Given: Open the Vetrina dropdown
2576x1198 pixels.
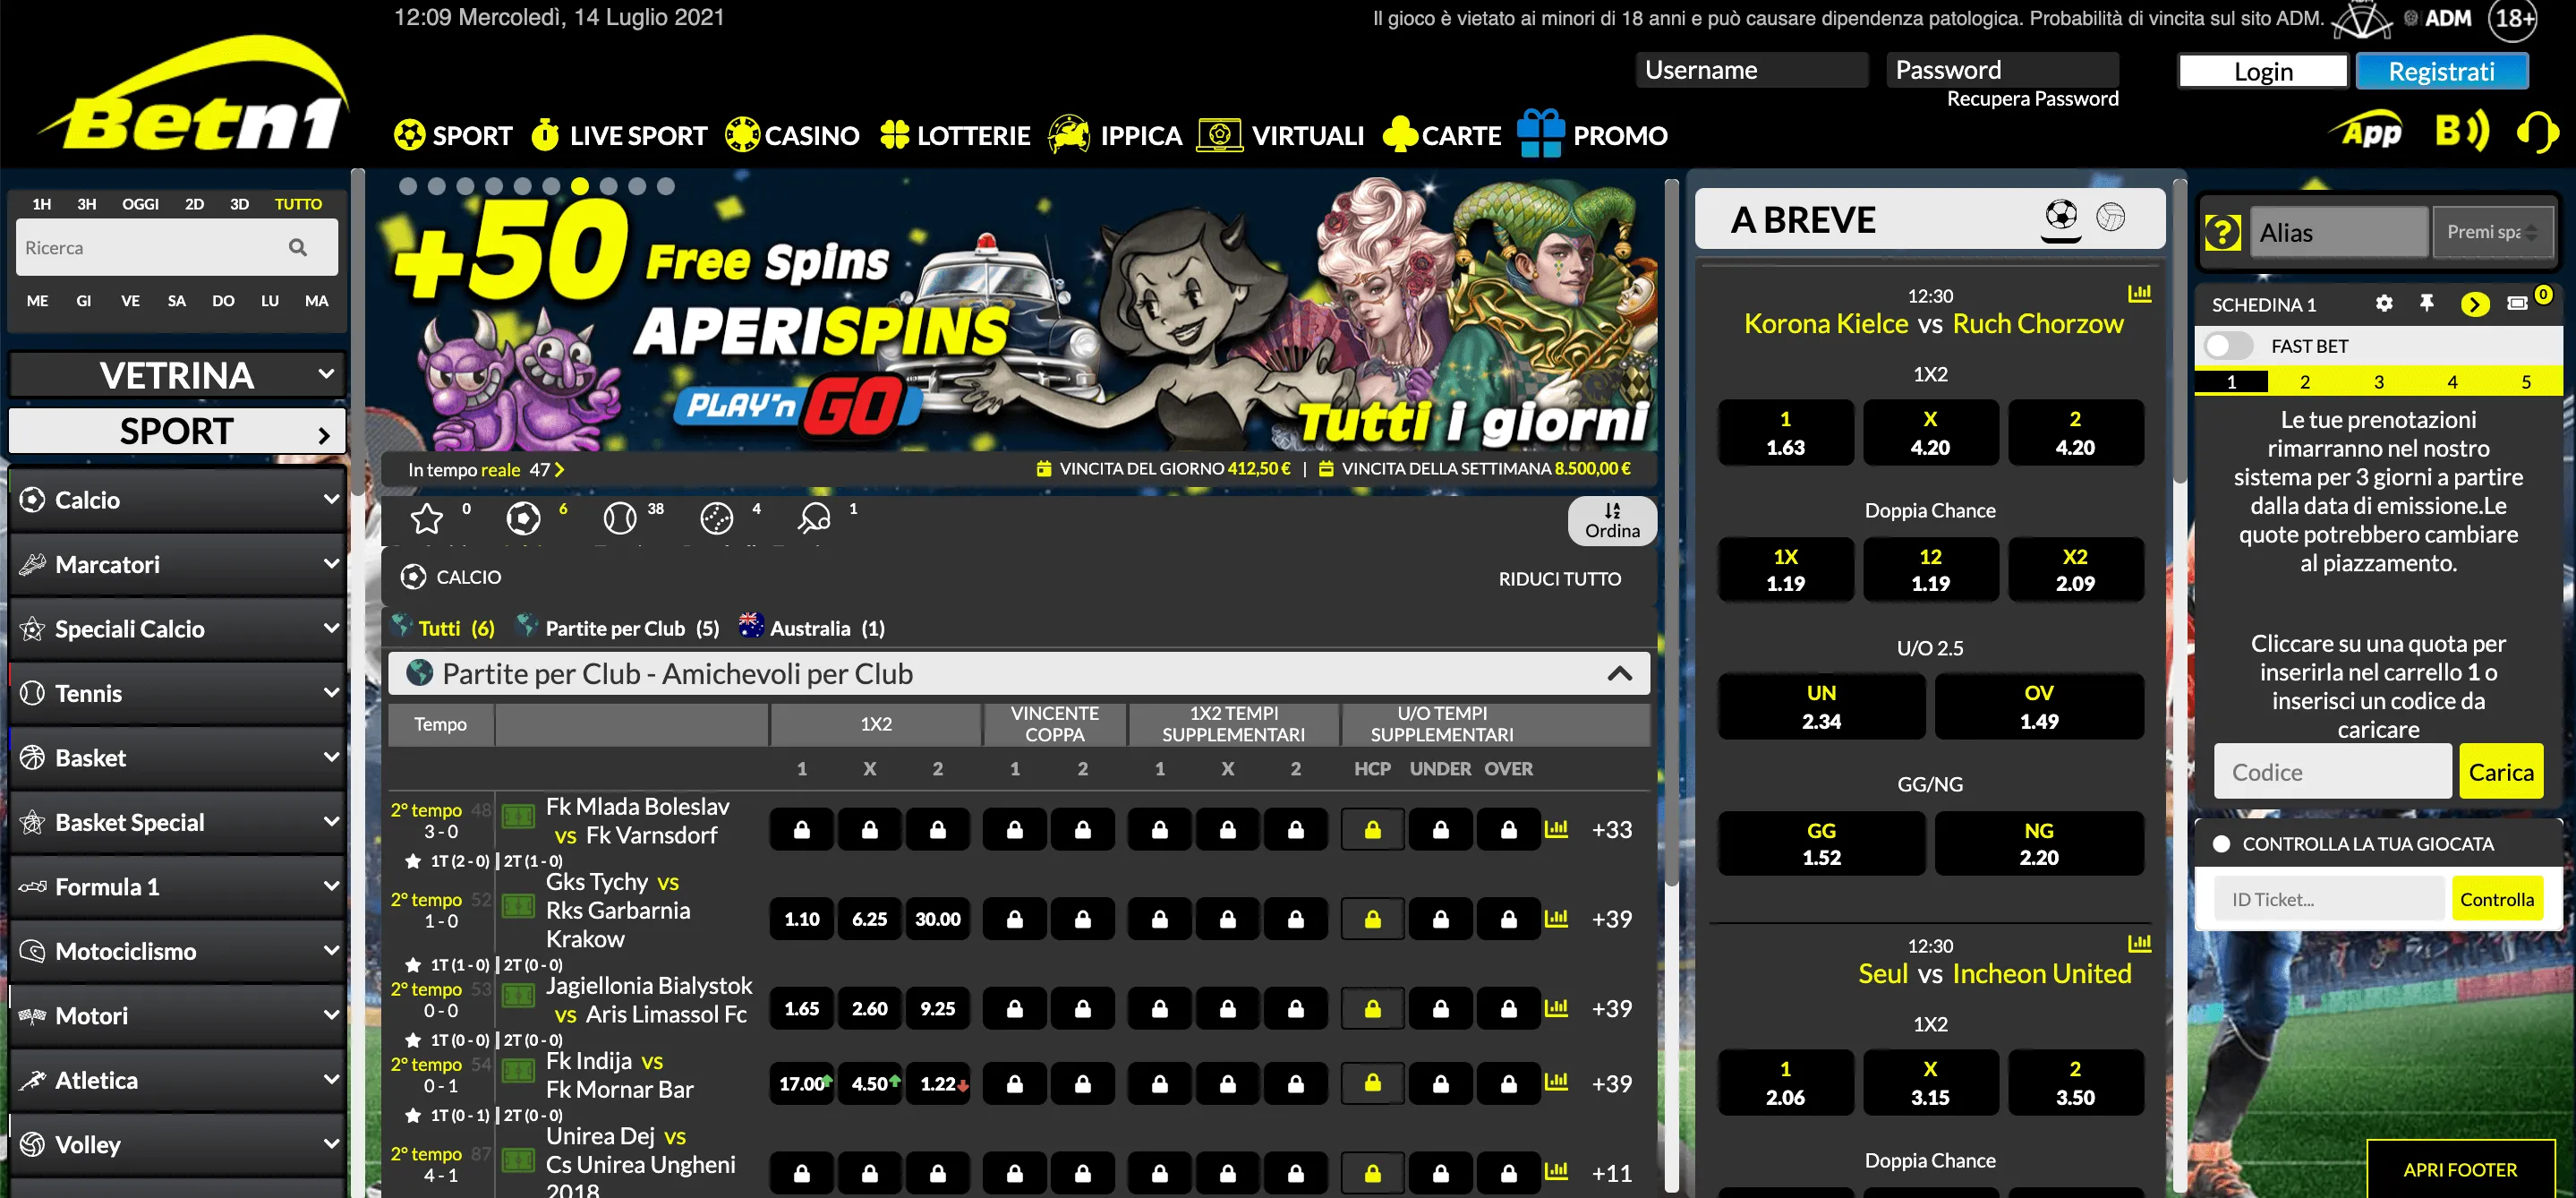Looking at the screenshot, I should point(177,375).
